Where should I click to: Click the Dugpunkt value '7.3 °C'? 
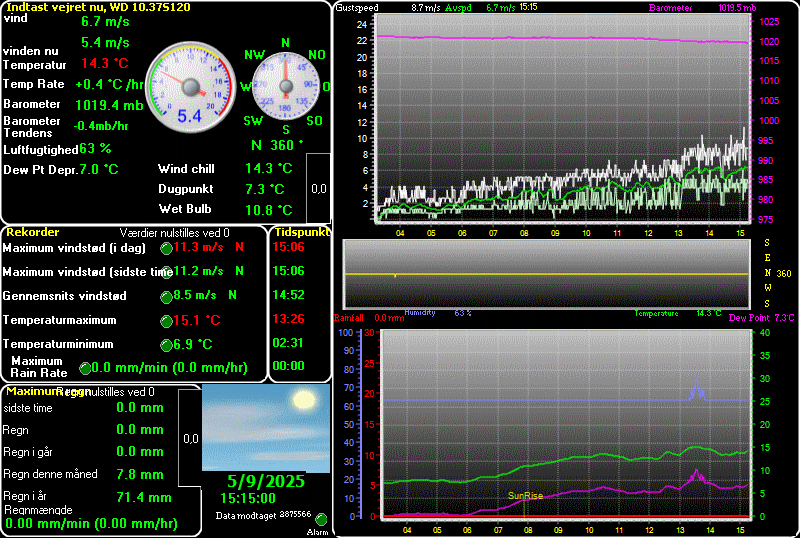point(264,189)
